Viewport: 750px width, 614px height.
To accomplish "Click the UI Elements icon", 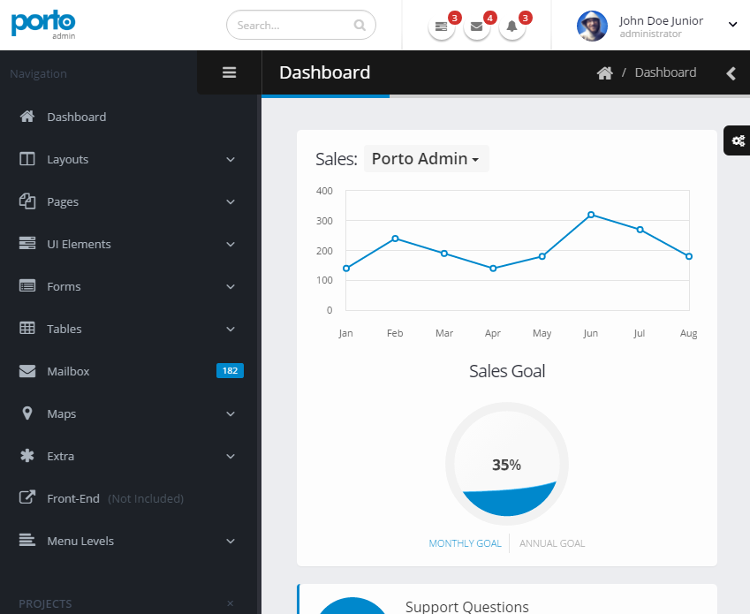I will [x=27, y=243].
